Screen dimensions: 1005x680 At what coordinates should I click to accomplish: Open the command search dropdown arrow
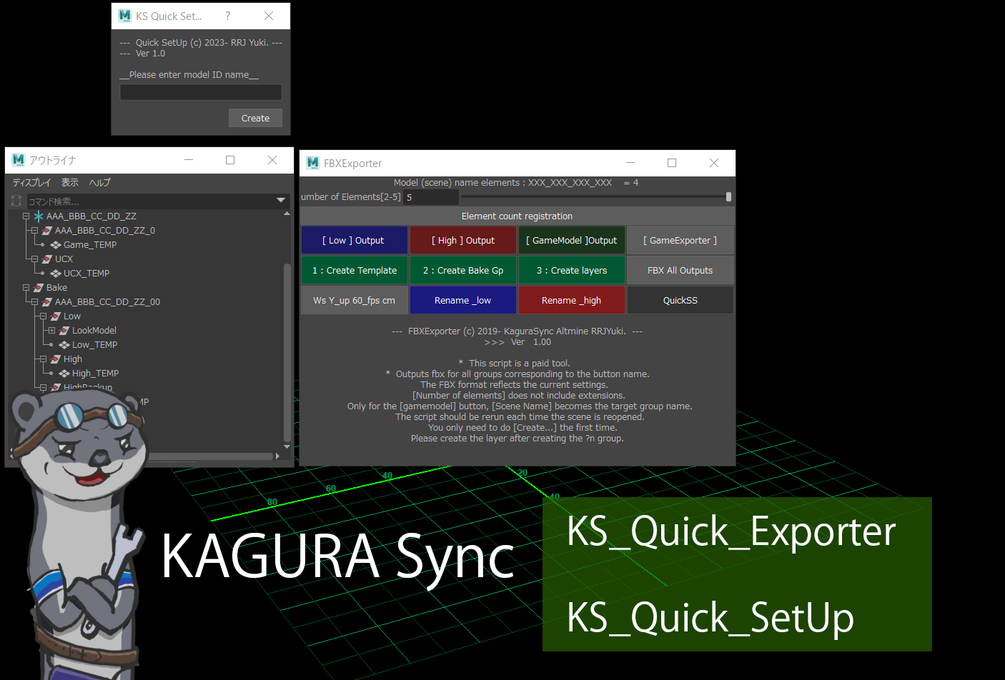click(x=280, y=200)
